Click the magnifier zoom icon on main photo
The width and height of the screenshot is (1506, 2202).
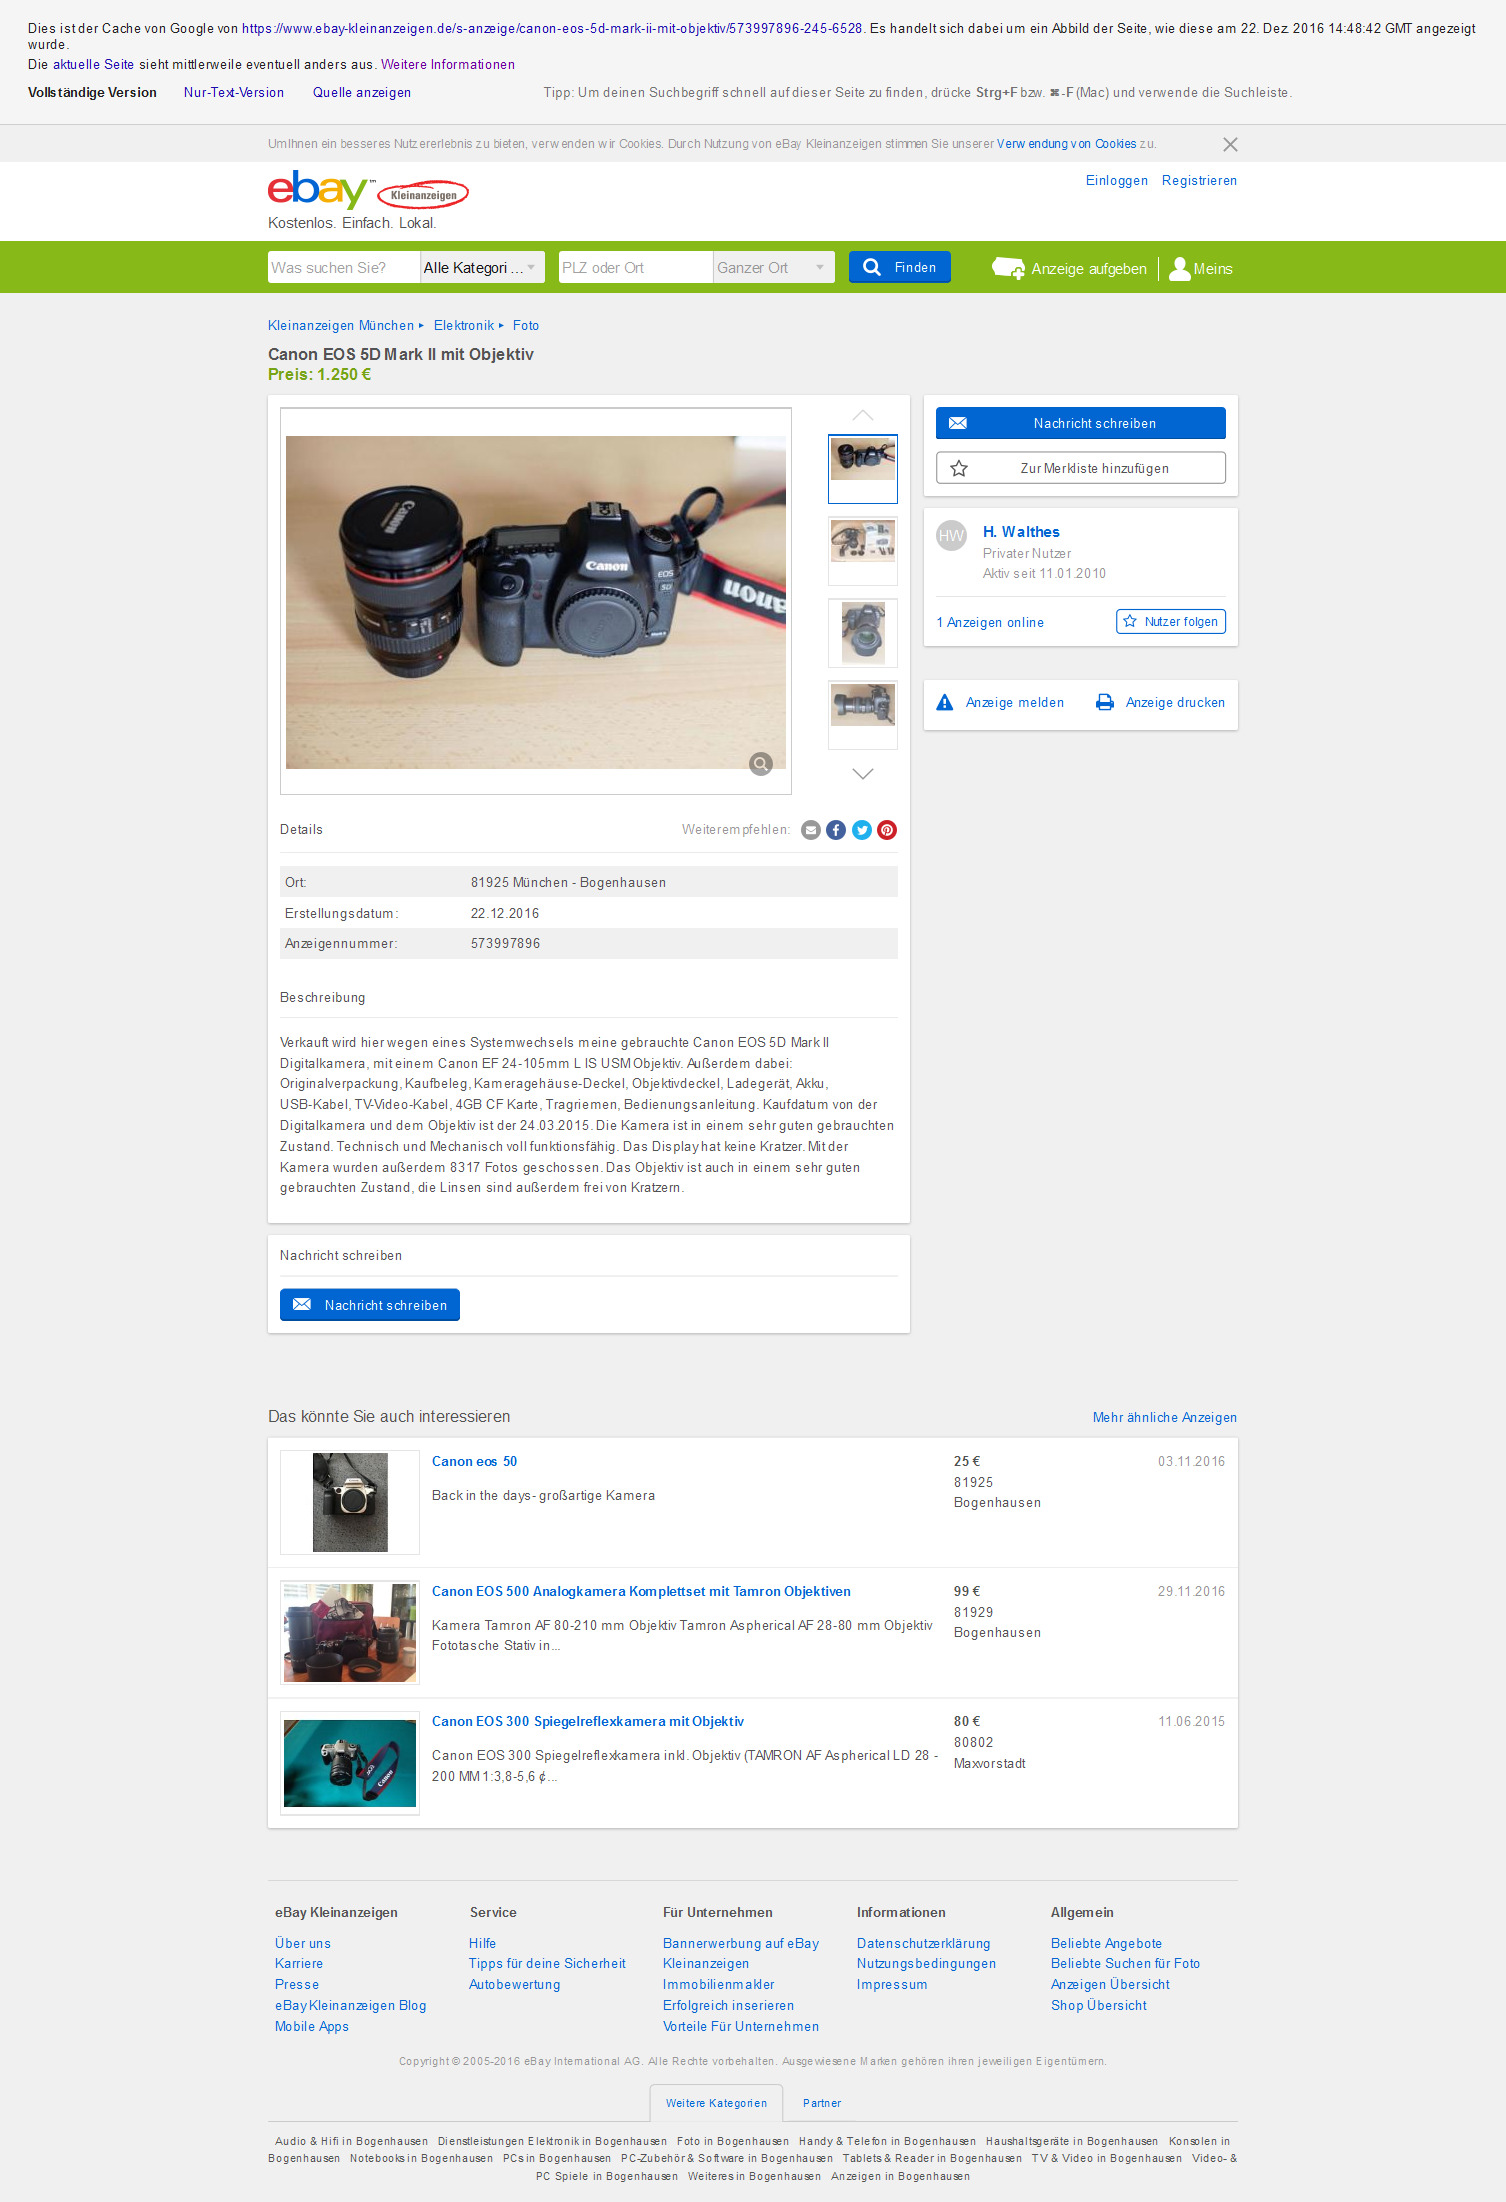click(x=761, y=764)
